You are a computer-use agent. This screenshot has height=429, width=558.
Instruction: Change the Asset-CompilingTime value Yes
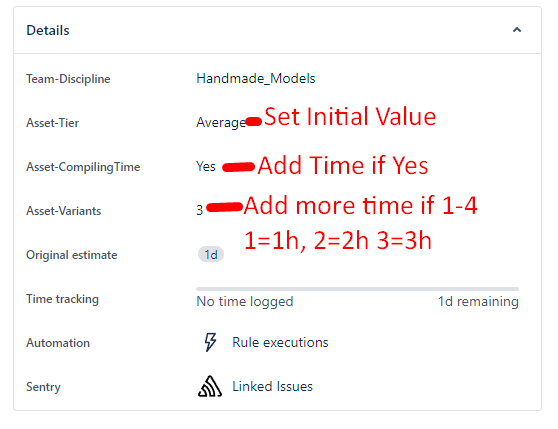tap(206, 166)
